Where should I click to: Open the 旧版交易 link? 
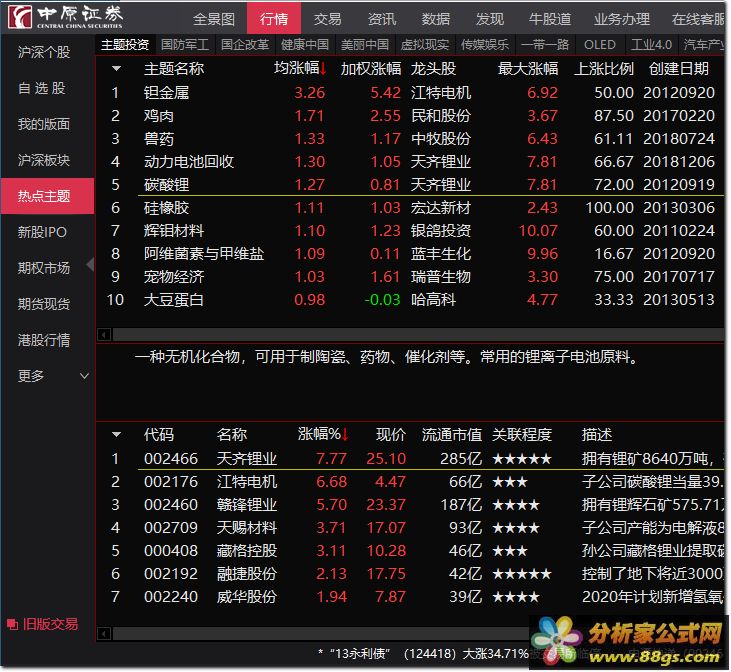click(x=50, y=624)
